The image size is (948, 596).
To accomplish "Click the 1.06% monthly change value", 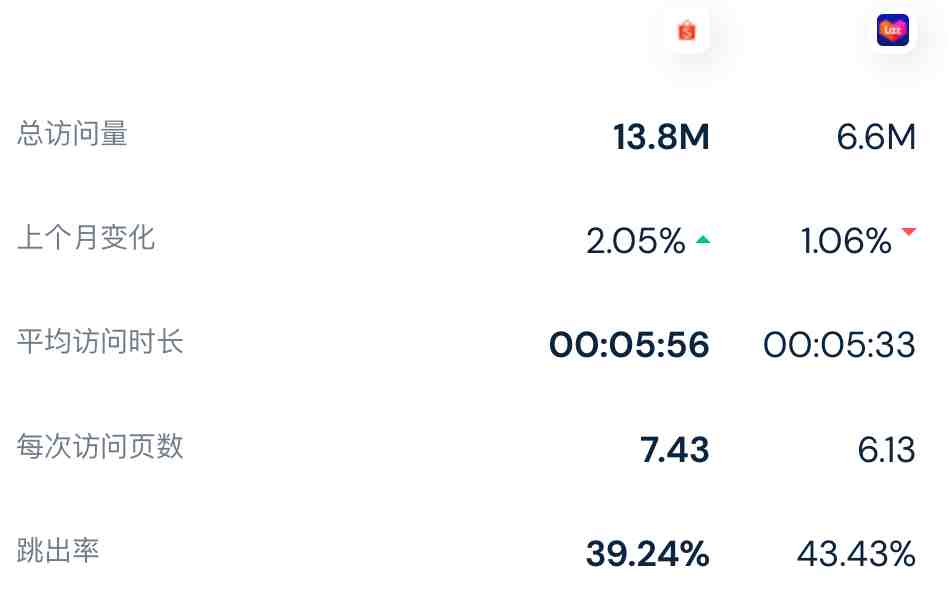I will pyautogui.click(x=846, y=241).
